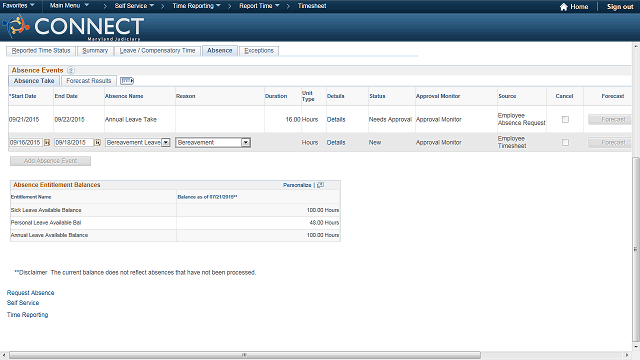Expand the Time Reporting breadcrumb menu
640x360 pixels.
[x=196, y=6]
